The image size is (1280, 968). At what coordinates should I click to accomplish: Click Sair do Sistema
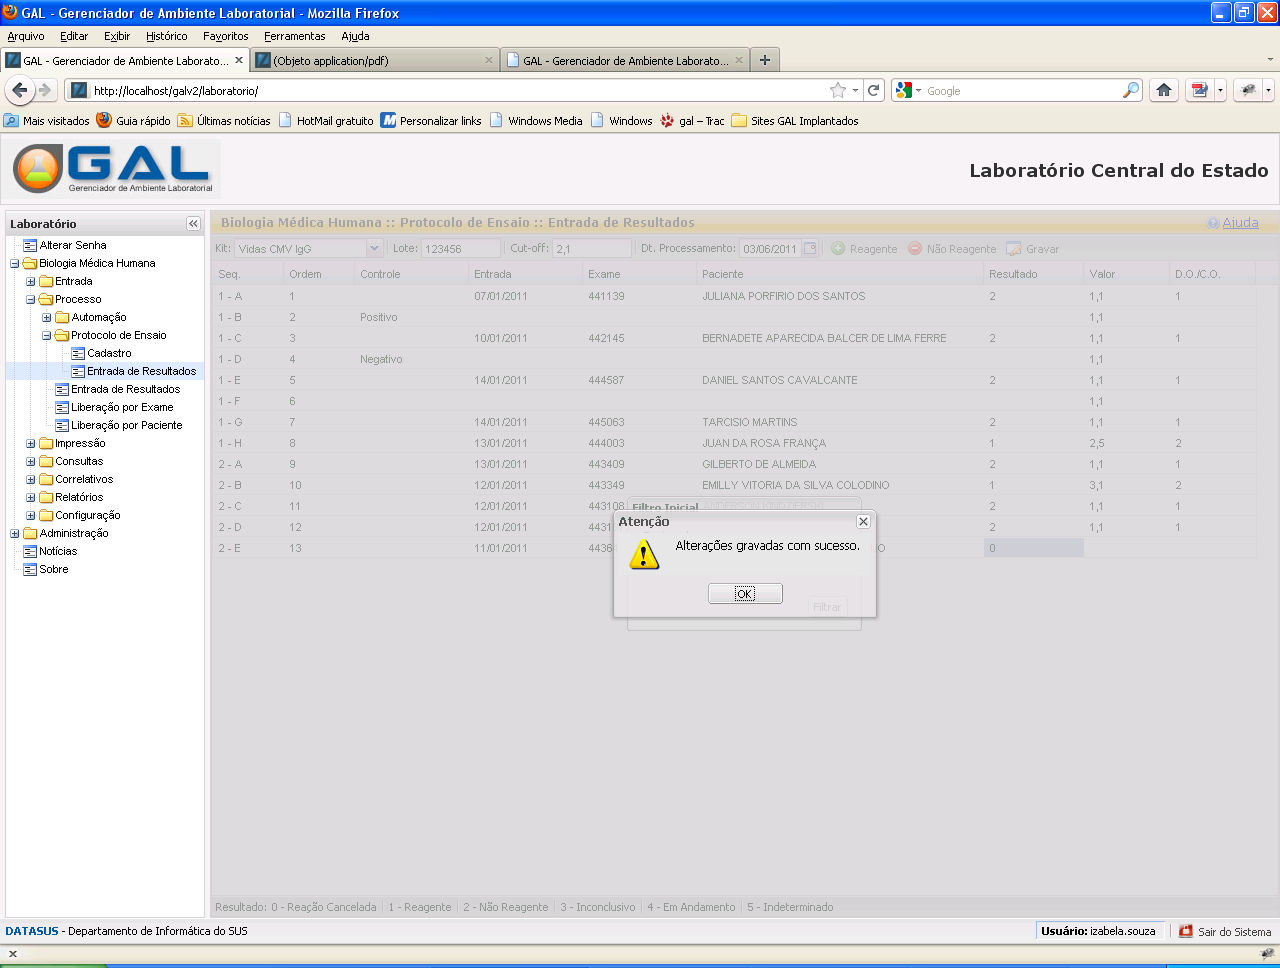(x=1225, y=931)
